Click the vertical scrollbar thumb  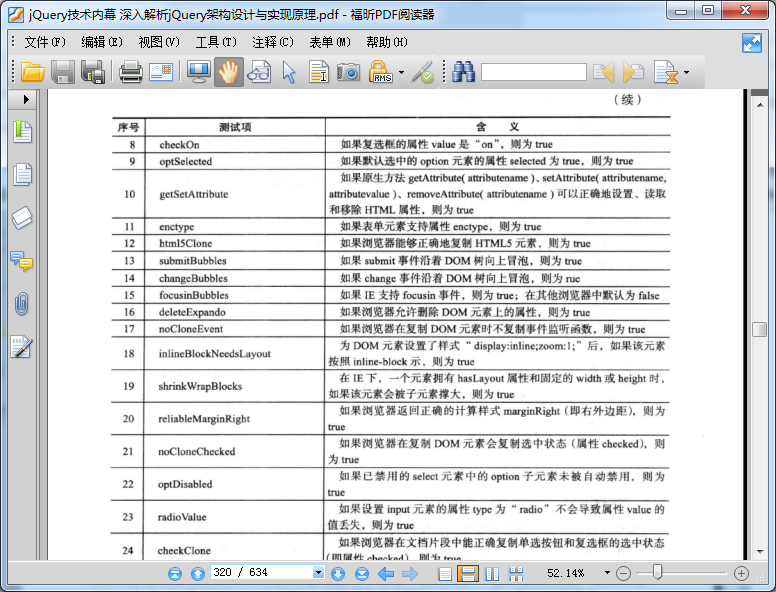(759, 329)
